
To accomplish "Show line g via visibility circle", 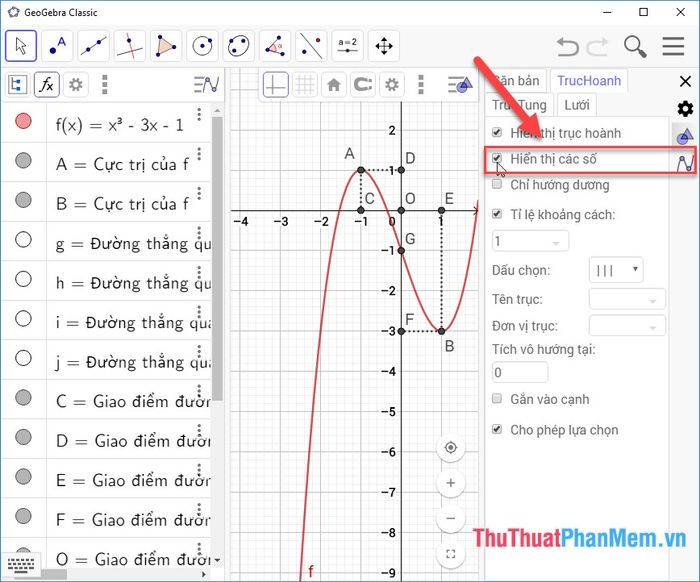I will [23, 240].
